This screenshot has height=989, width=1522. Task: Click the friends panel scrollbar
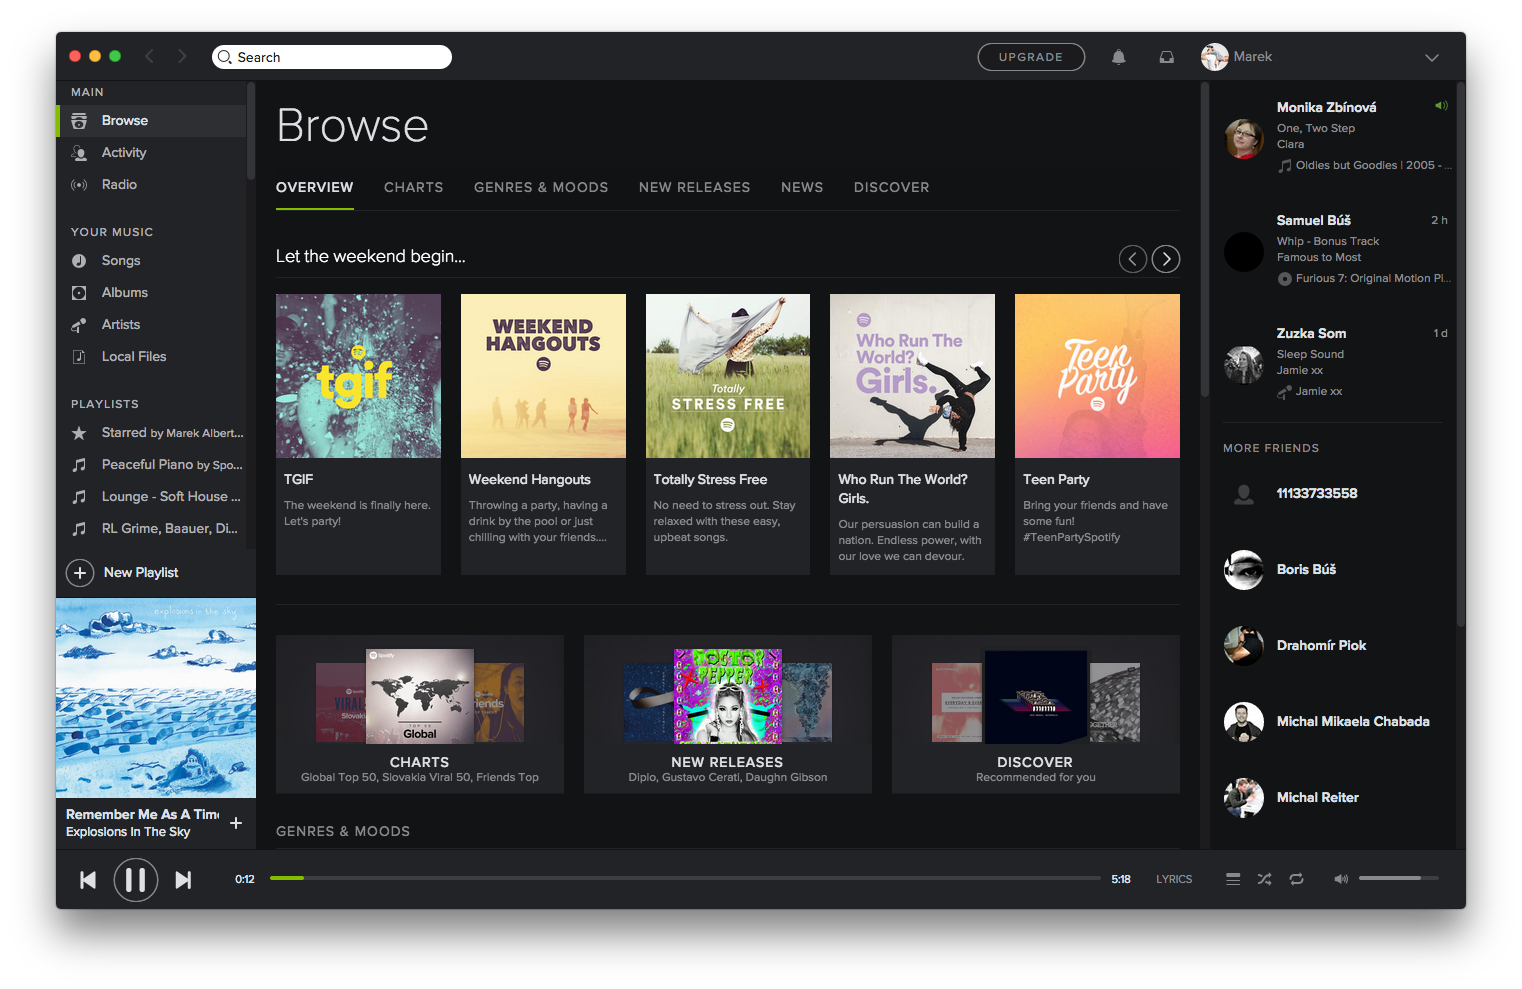1461,355
